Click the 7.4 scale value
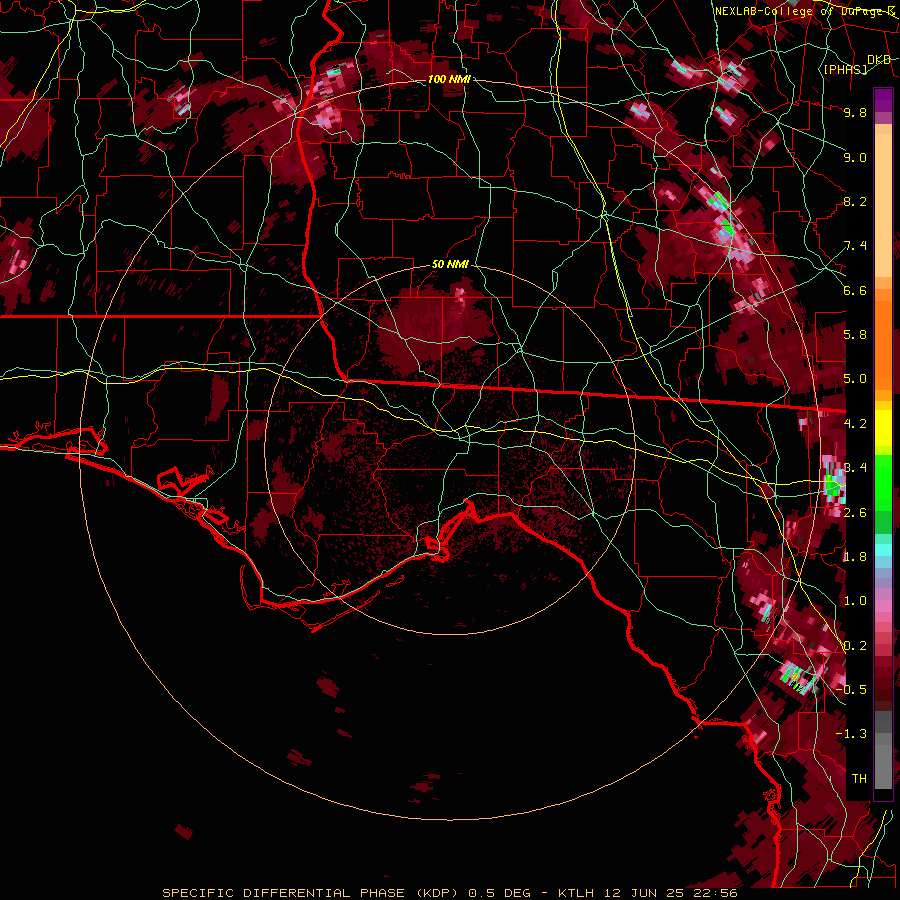The height and width of the screenshot is (900, 900). pos(855,246)
